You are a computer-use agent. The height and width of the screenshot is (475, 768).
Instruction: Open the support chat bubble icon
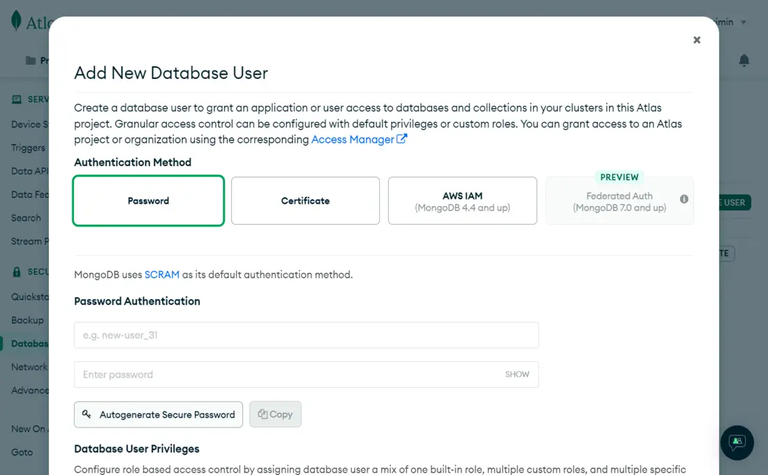(x=737, y=442)
